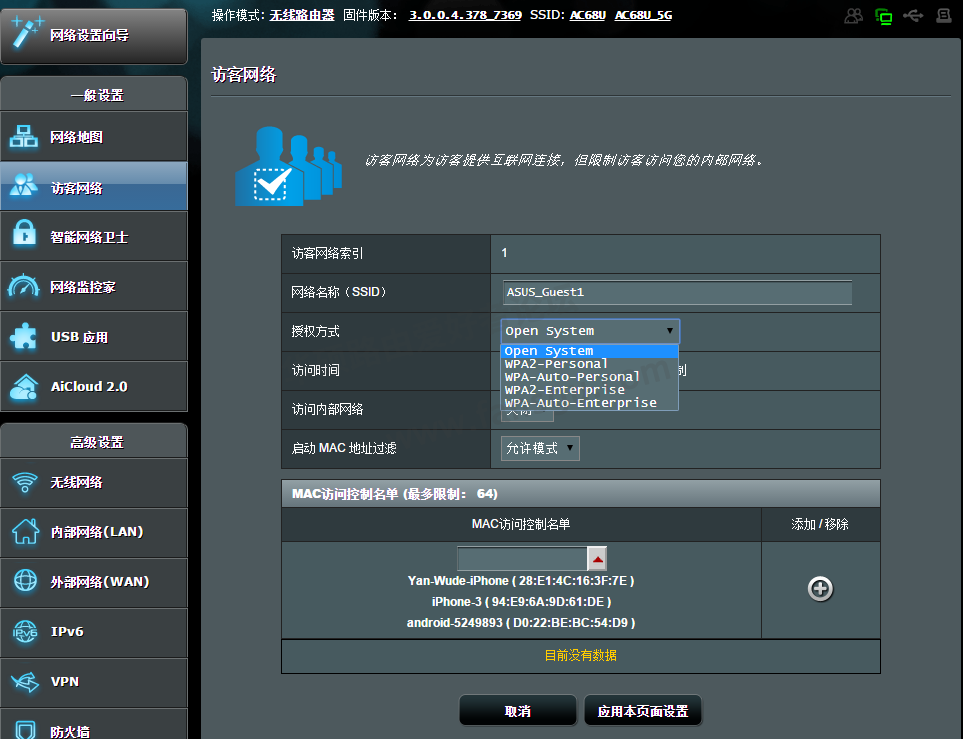Open the 网络地图 menu item
This screenshot has height=739, width=963.
coord(94,136)
